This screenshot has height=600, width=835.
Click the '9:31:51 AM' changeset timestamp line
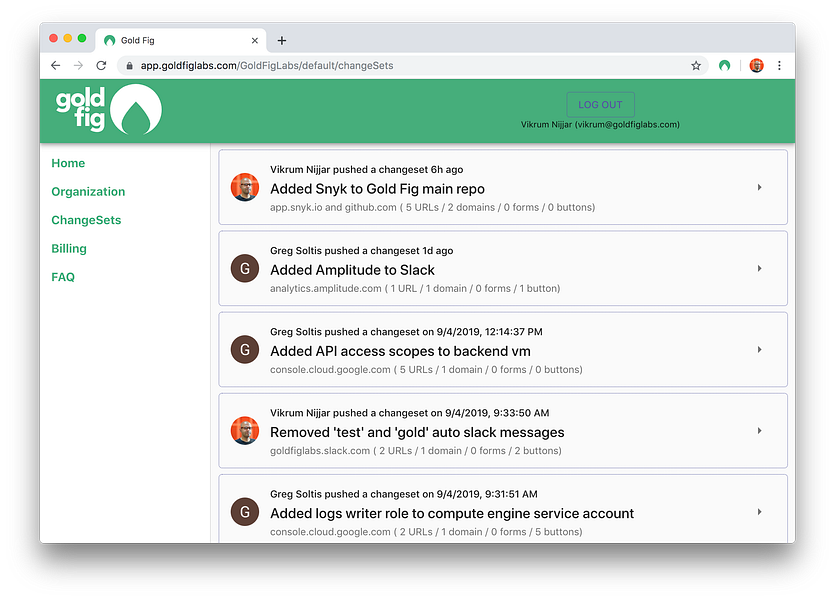tap(404, 494)
